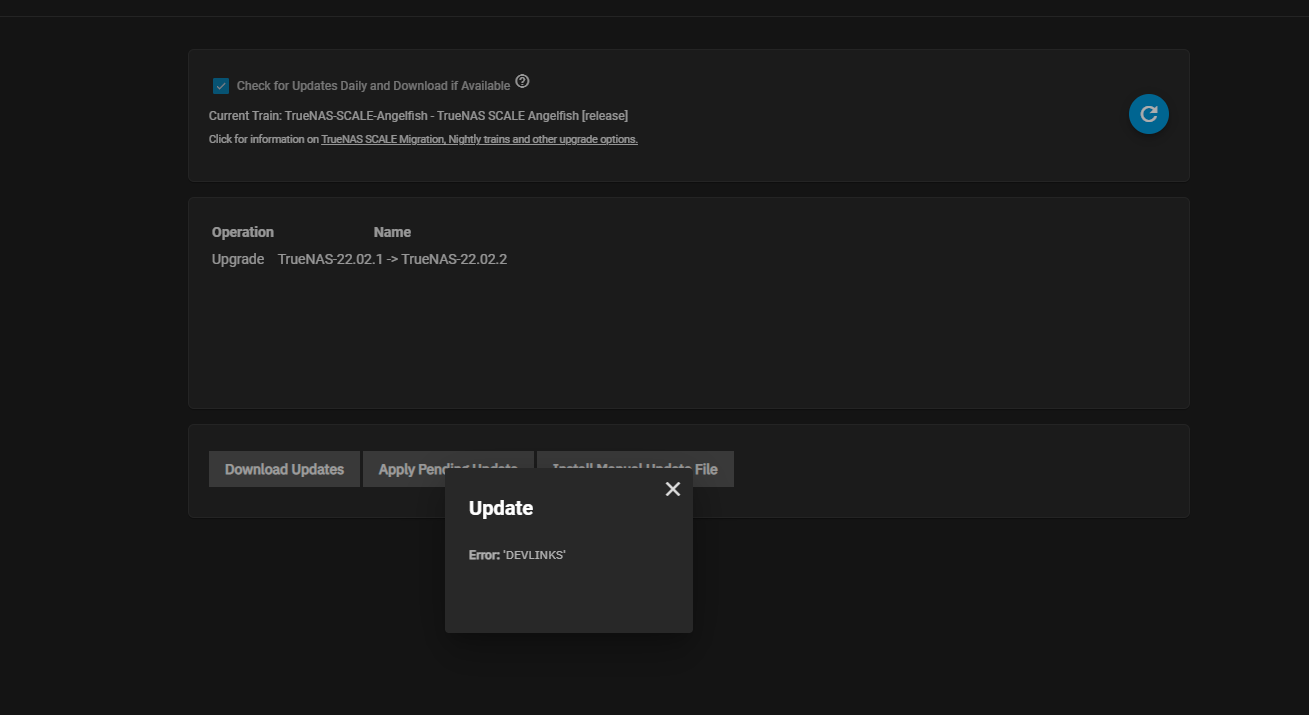Click the Operation column header

243,232
